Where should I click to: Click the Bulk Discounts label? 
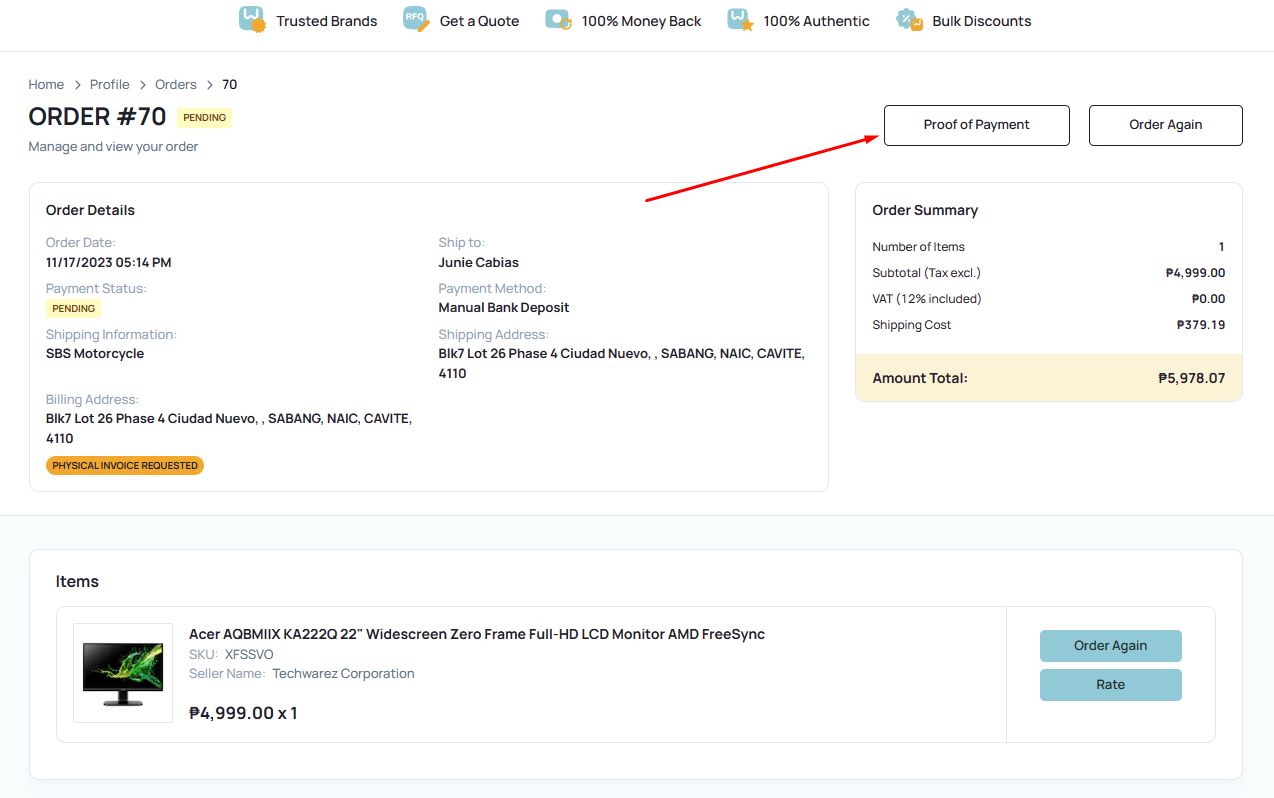point(982,21)
